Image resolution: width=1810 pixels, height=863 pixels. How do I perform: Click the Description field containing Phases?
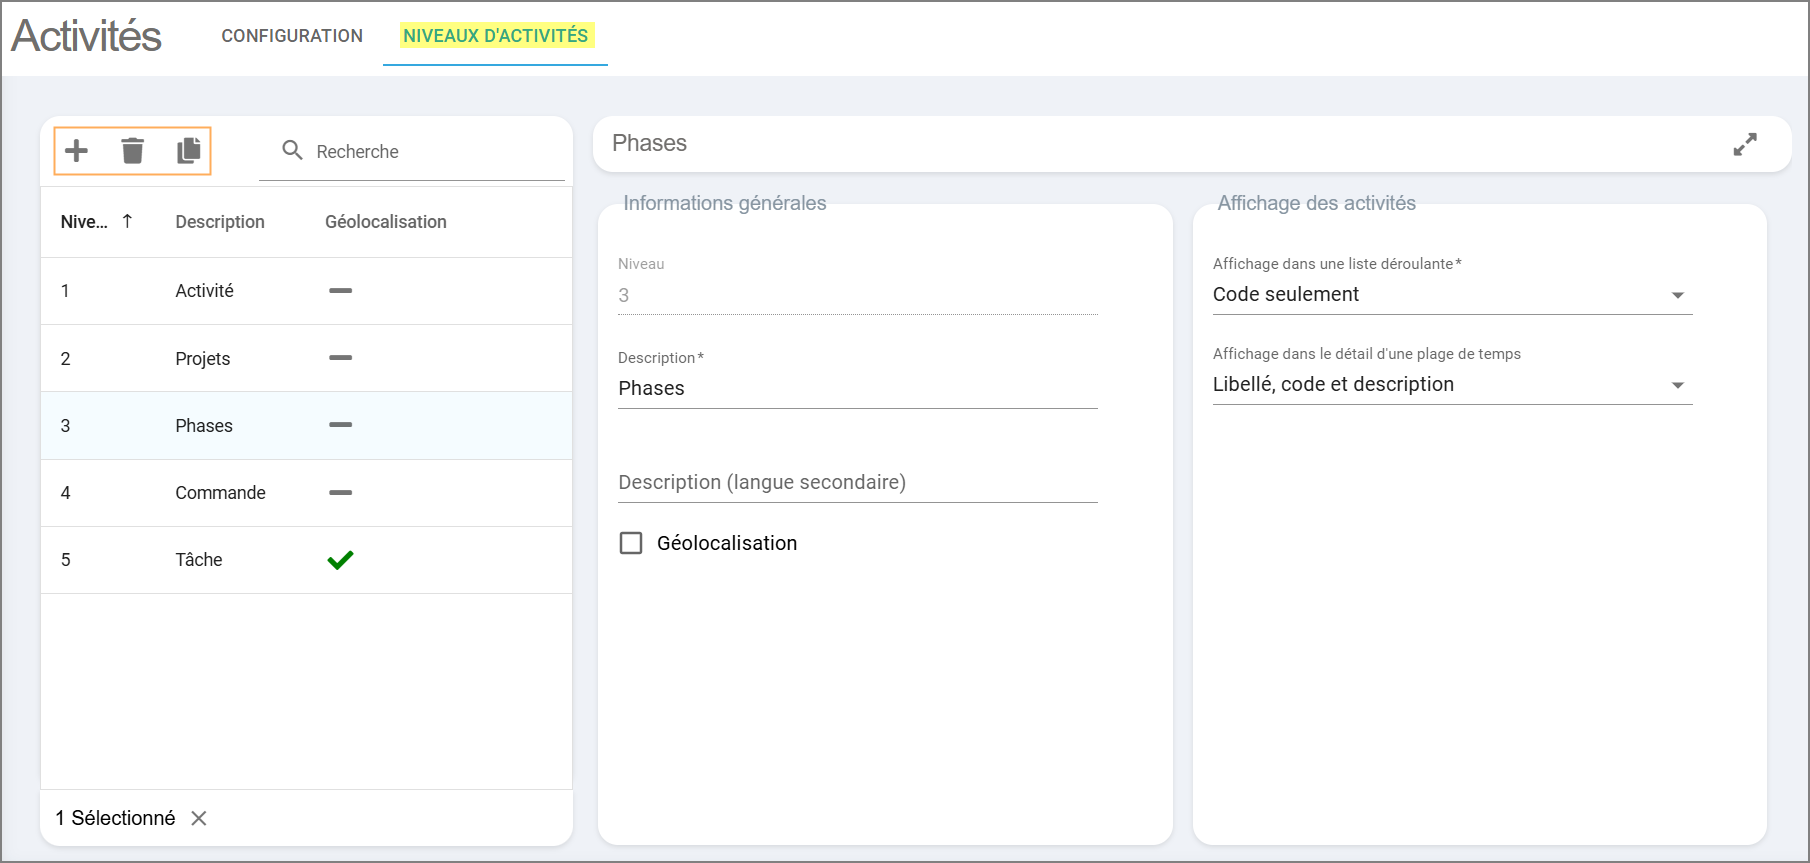[x=857, y=389]
